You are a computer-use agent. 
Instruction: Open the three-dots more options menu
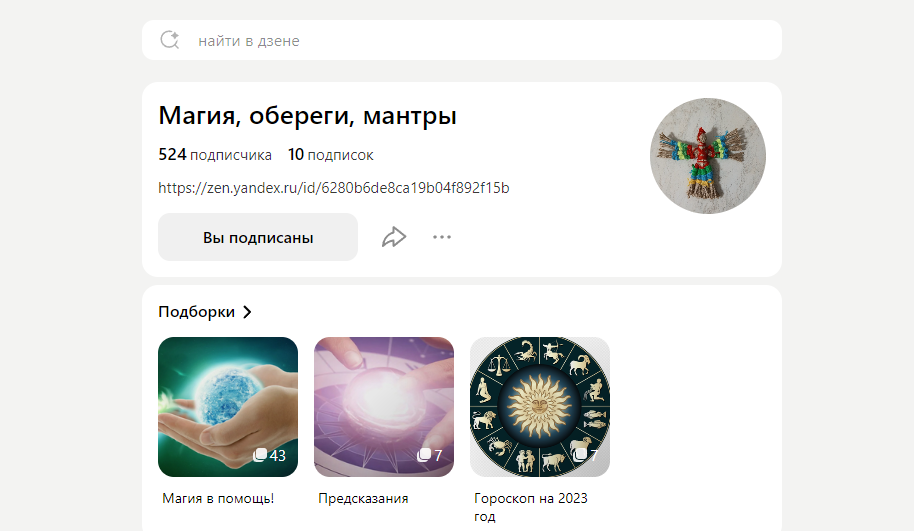pos(442,237)
